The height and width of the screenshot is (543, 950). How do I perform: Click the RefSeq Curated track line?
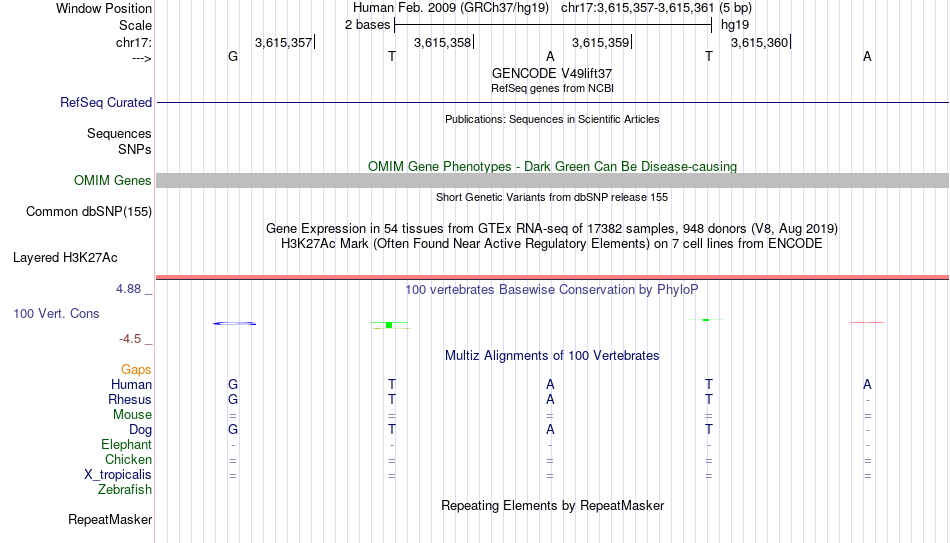coord(553,102)
